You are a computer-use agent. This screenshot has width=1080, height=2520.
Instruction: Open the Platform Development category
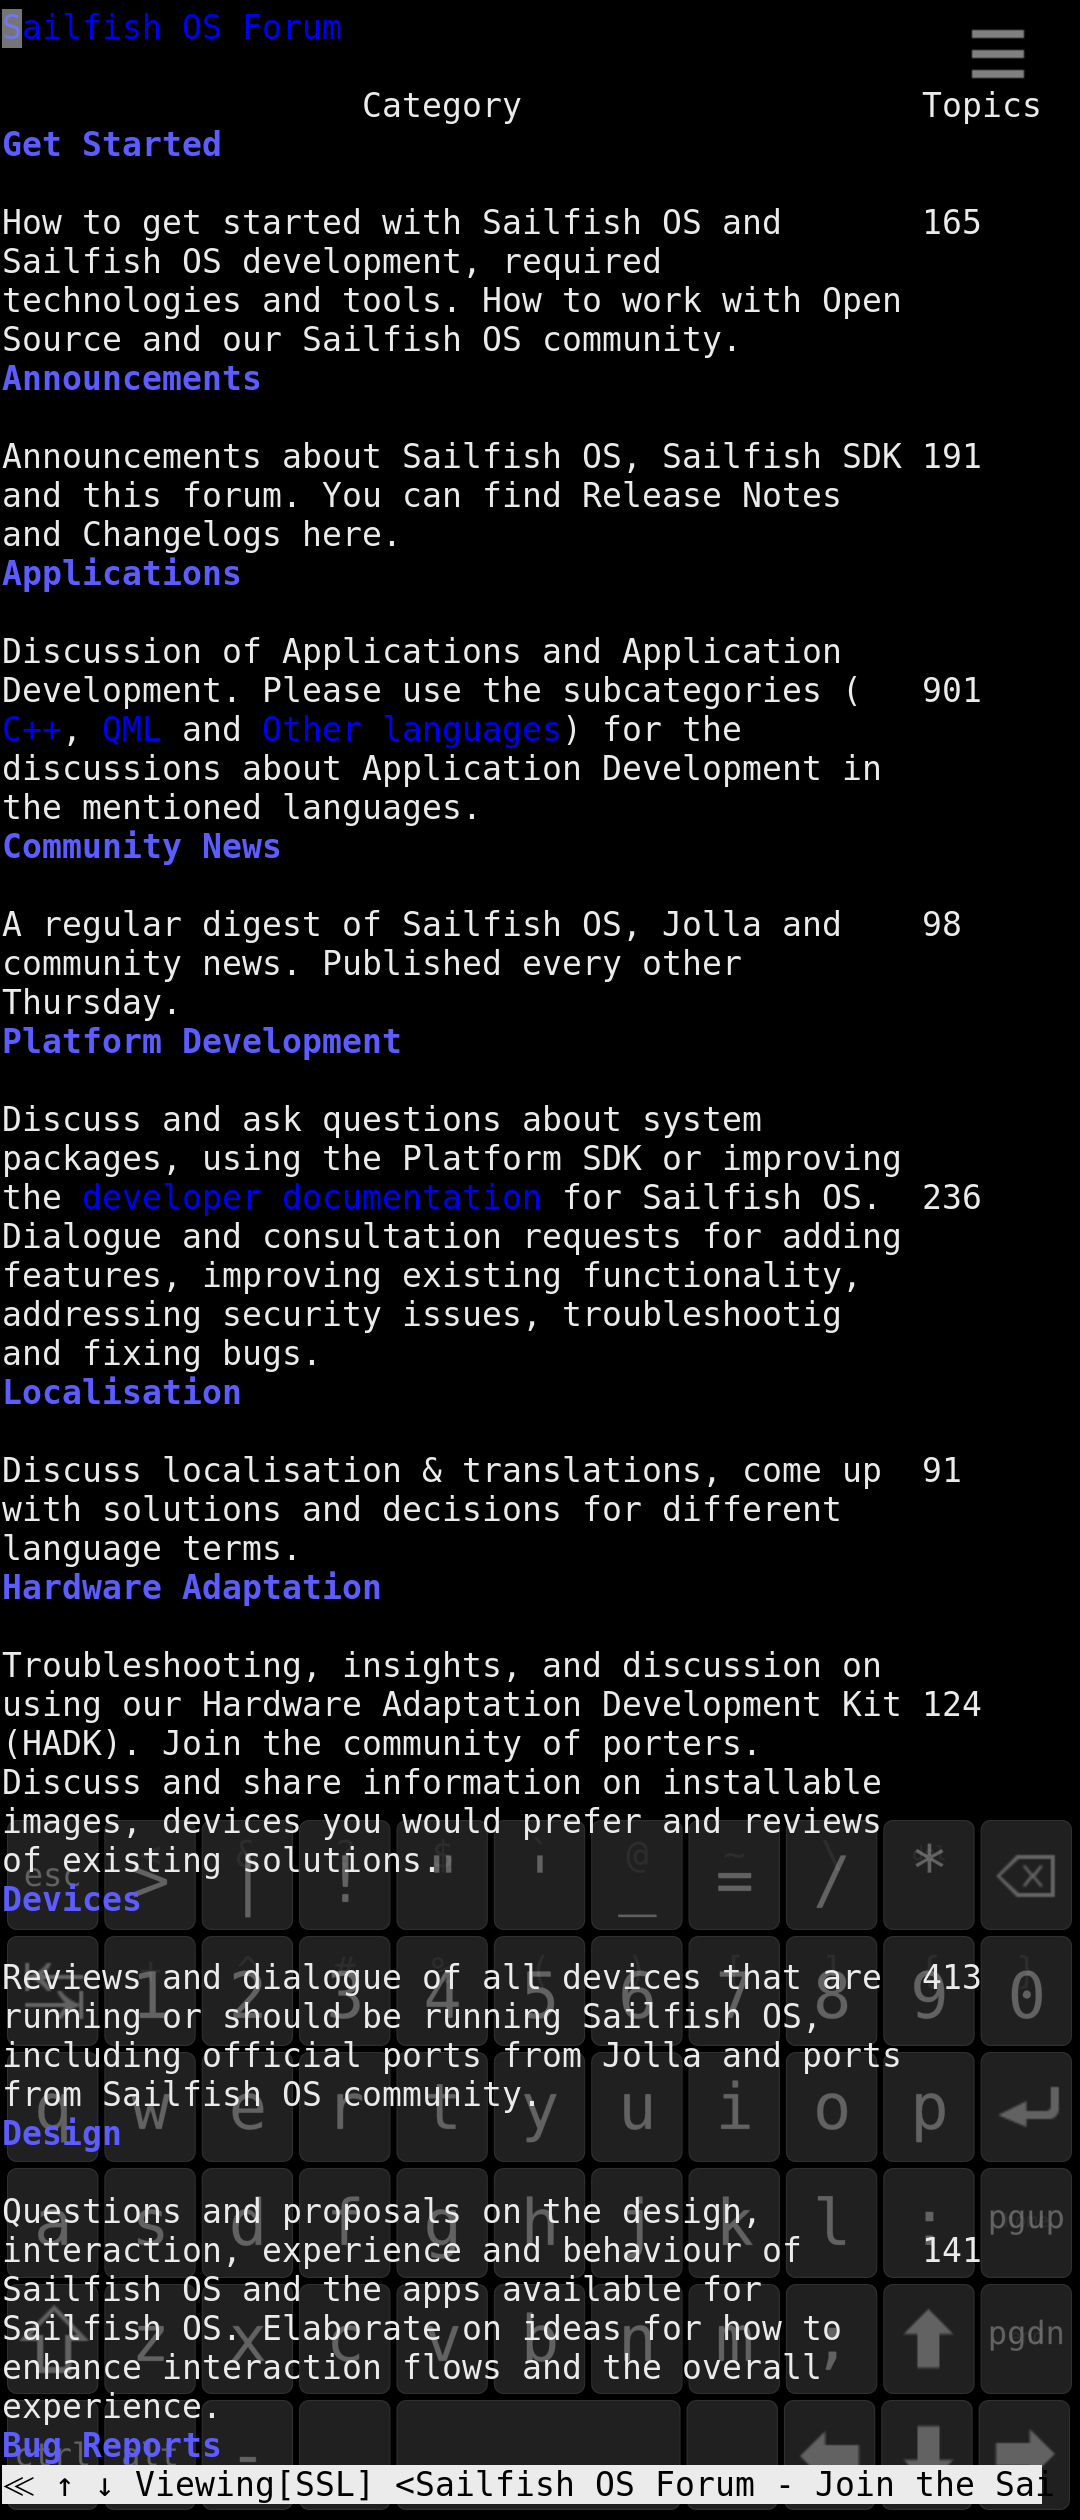pos(202,1041)
